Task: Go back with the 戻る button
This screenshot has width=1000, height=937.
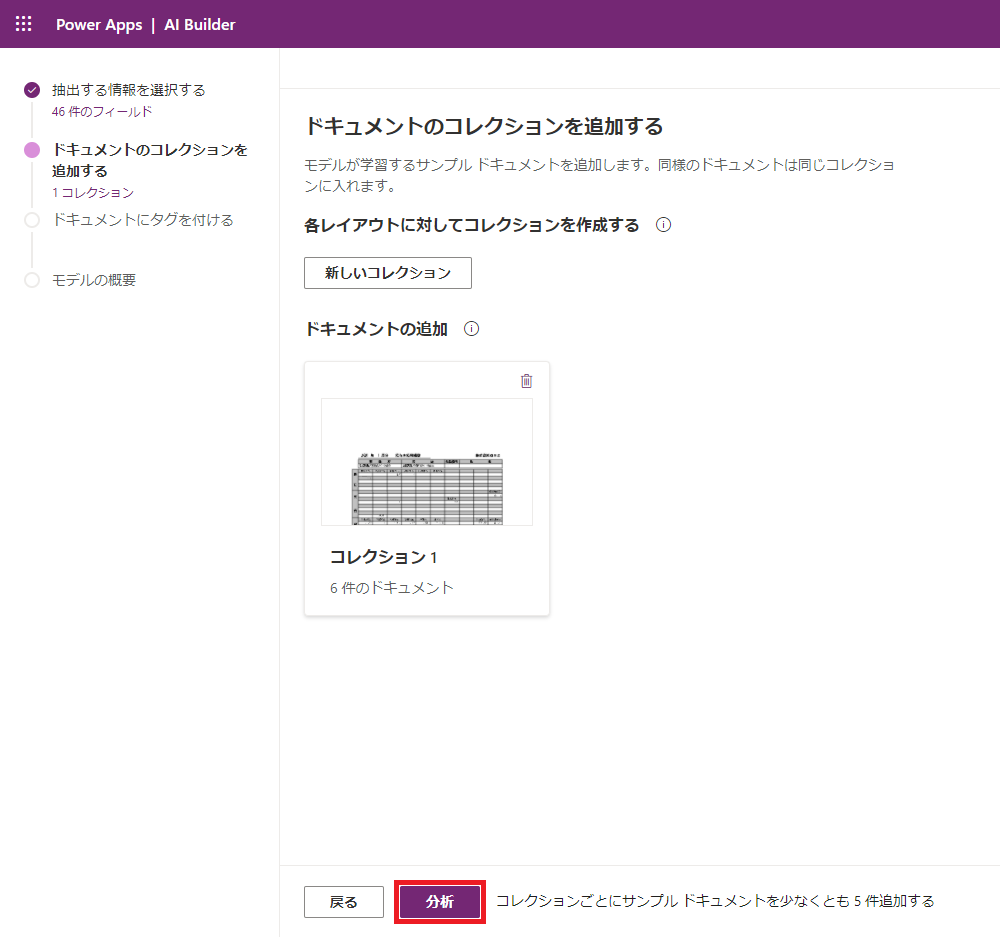Action: (344, 902)
